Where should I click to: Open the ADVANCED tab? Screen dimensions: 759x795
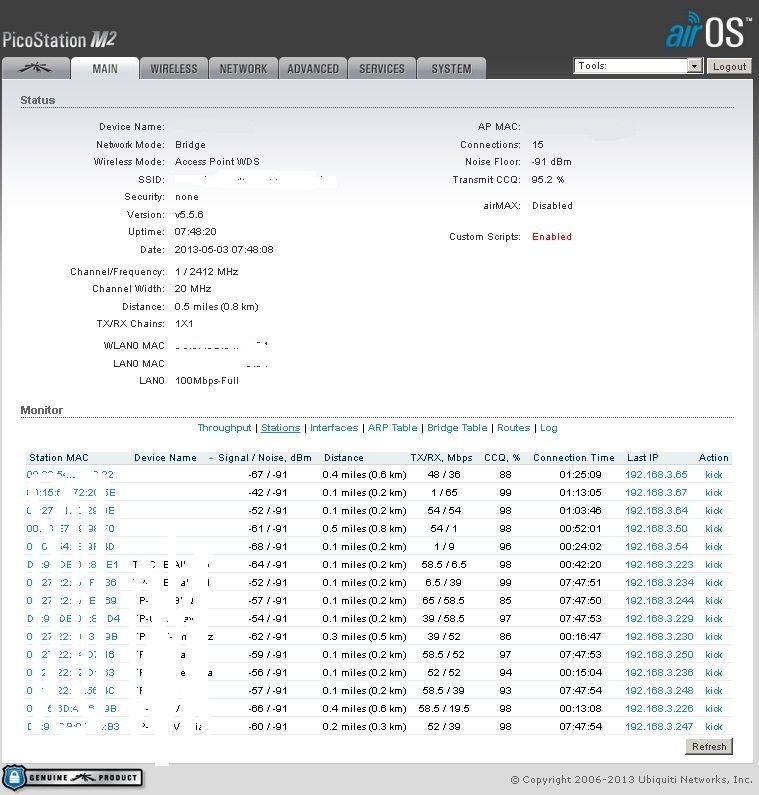pyautogui.click(x=313, y=69)
